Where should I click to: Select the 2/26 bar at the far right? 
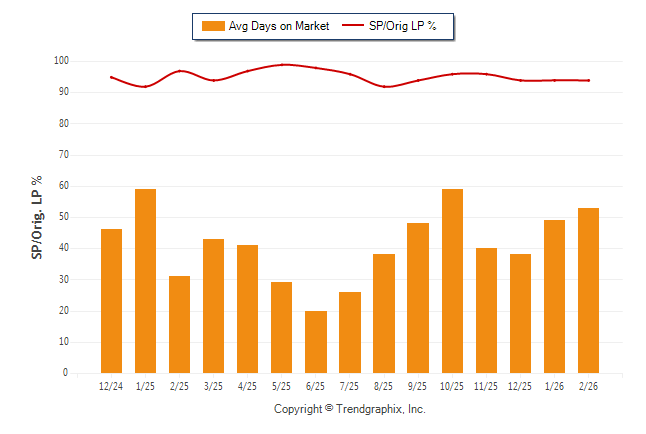[588, 290]
